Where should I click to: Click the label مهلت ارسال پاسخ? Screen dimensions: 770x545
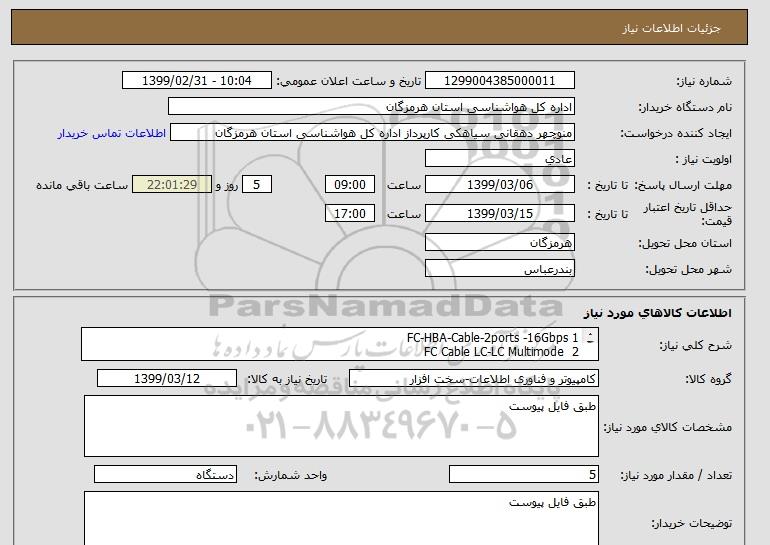coord(683,185)
